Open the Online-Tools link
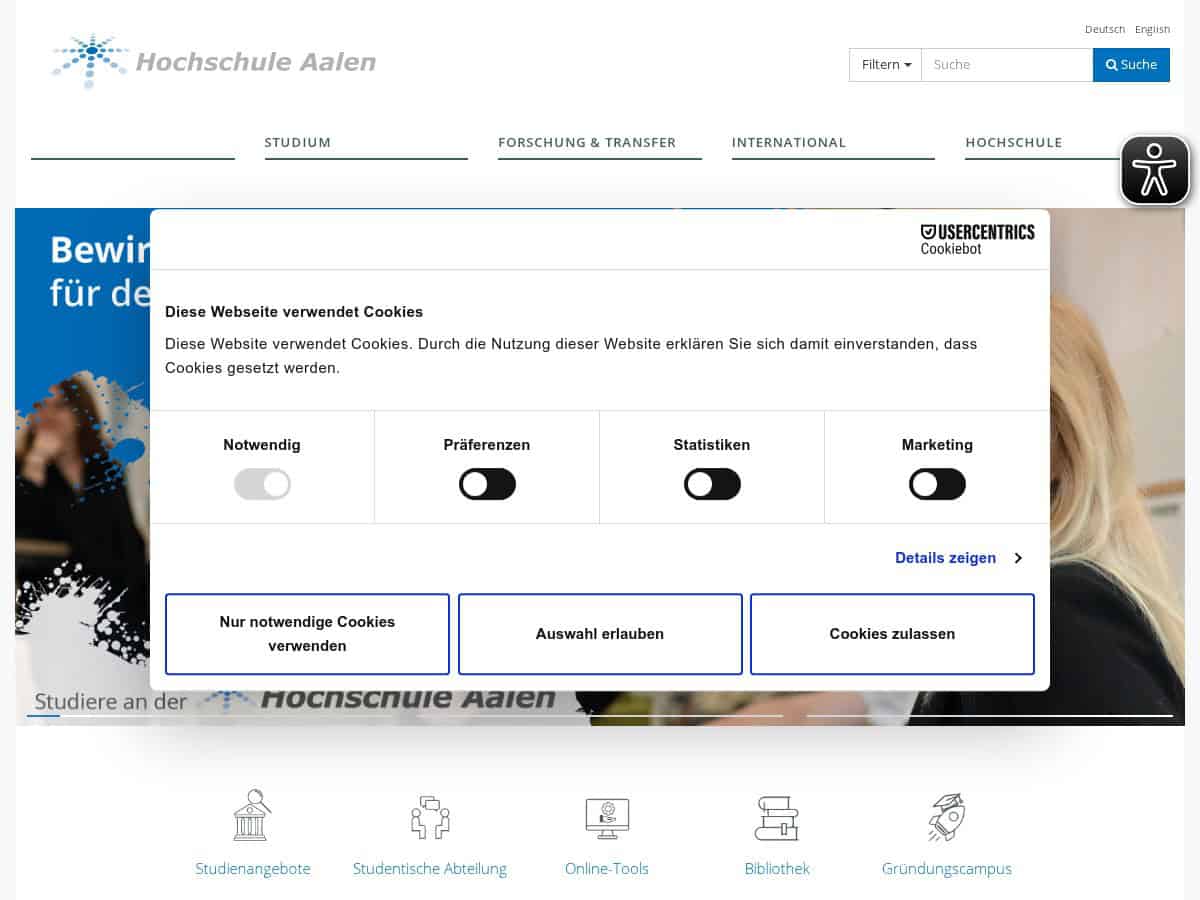 coord(607,869)
